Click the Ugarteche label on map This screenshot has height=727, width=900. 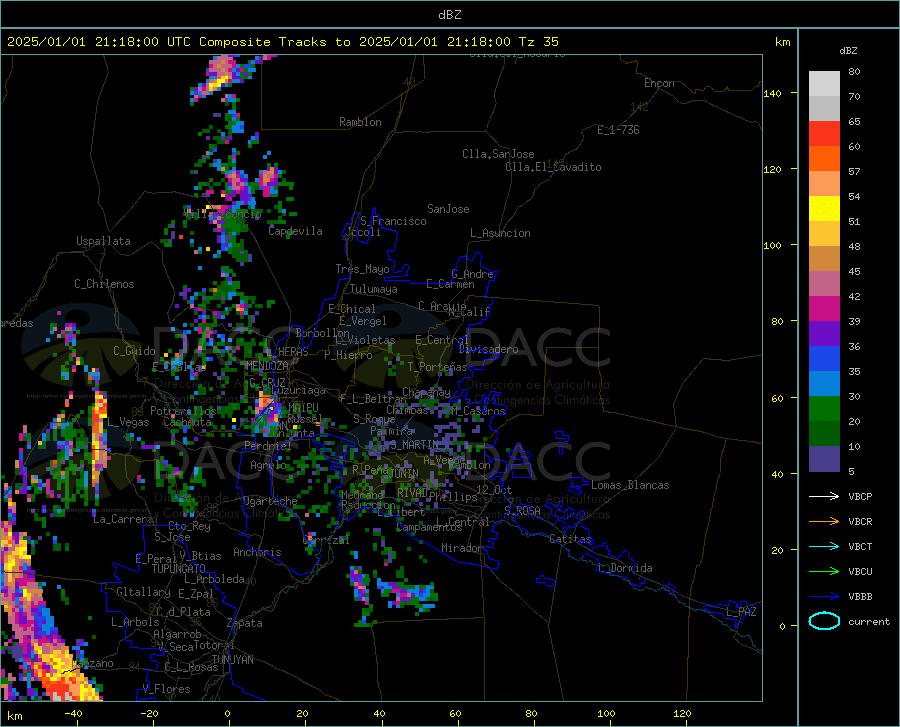click(270, 501)
